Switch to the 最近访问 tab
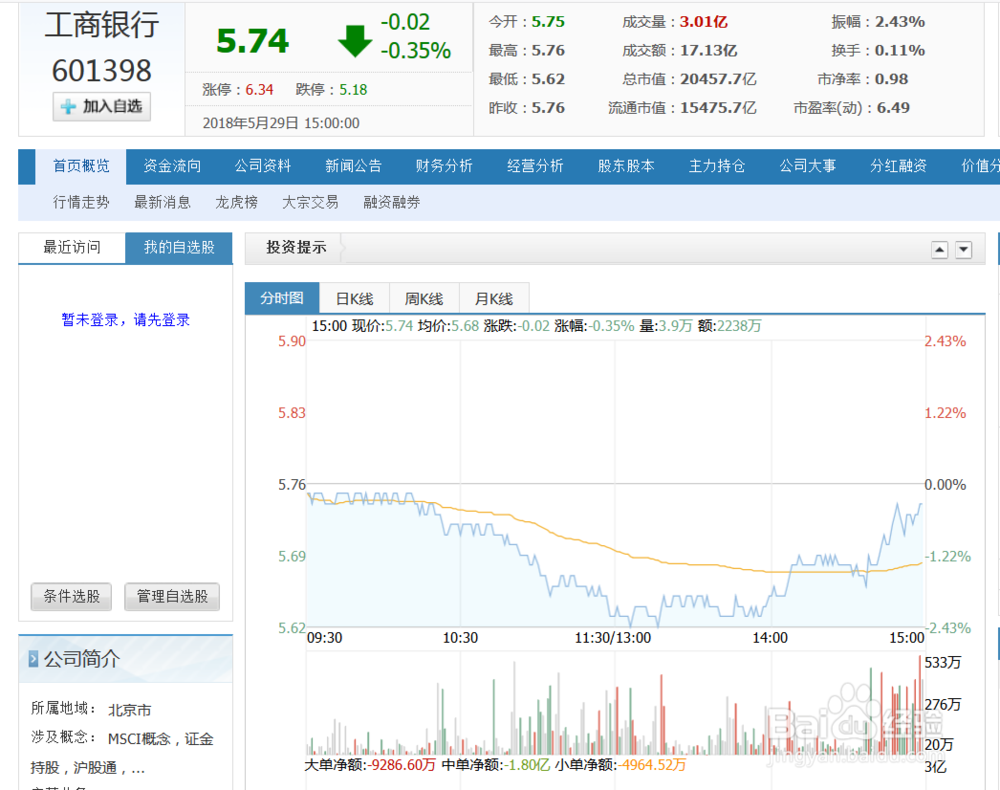The image size is (1000, 790). [x=72, y=247]
